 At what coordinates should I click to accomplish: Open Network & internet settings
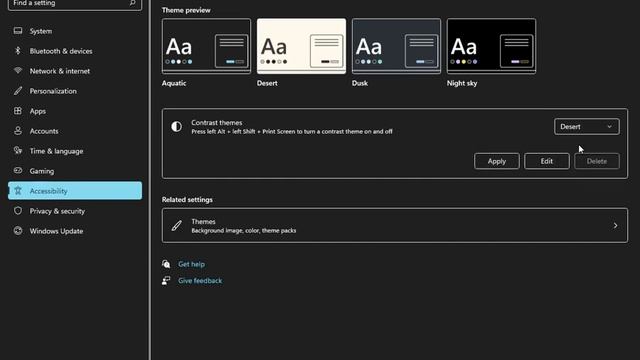point(75,71)
